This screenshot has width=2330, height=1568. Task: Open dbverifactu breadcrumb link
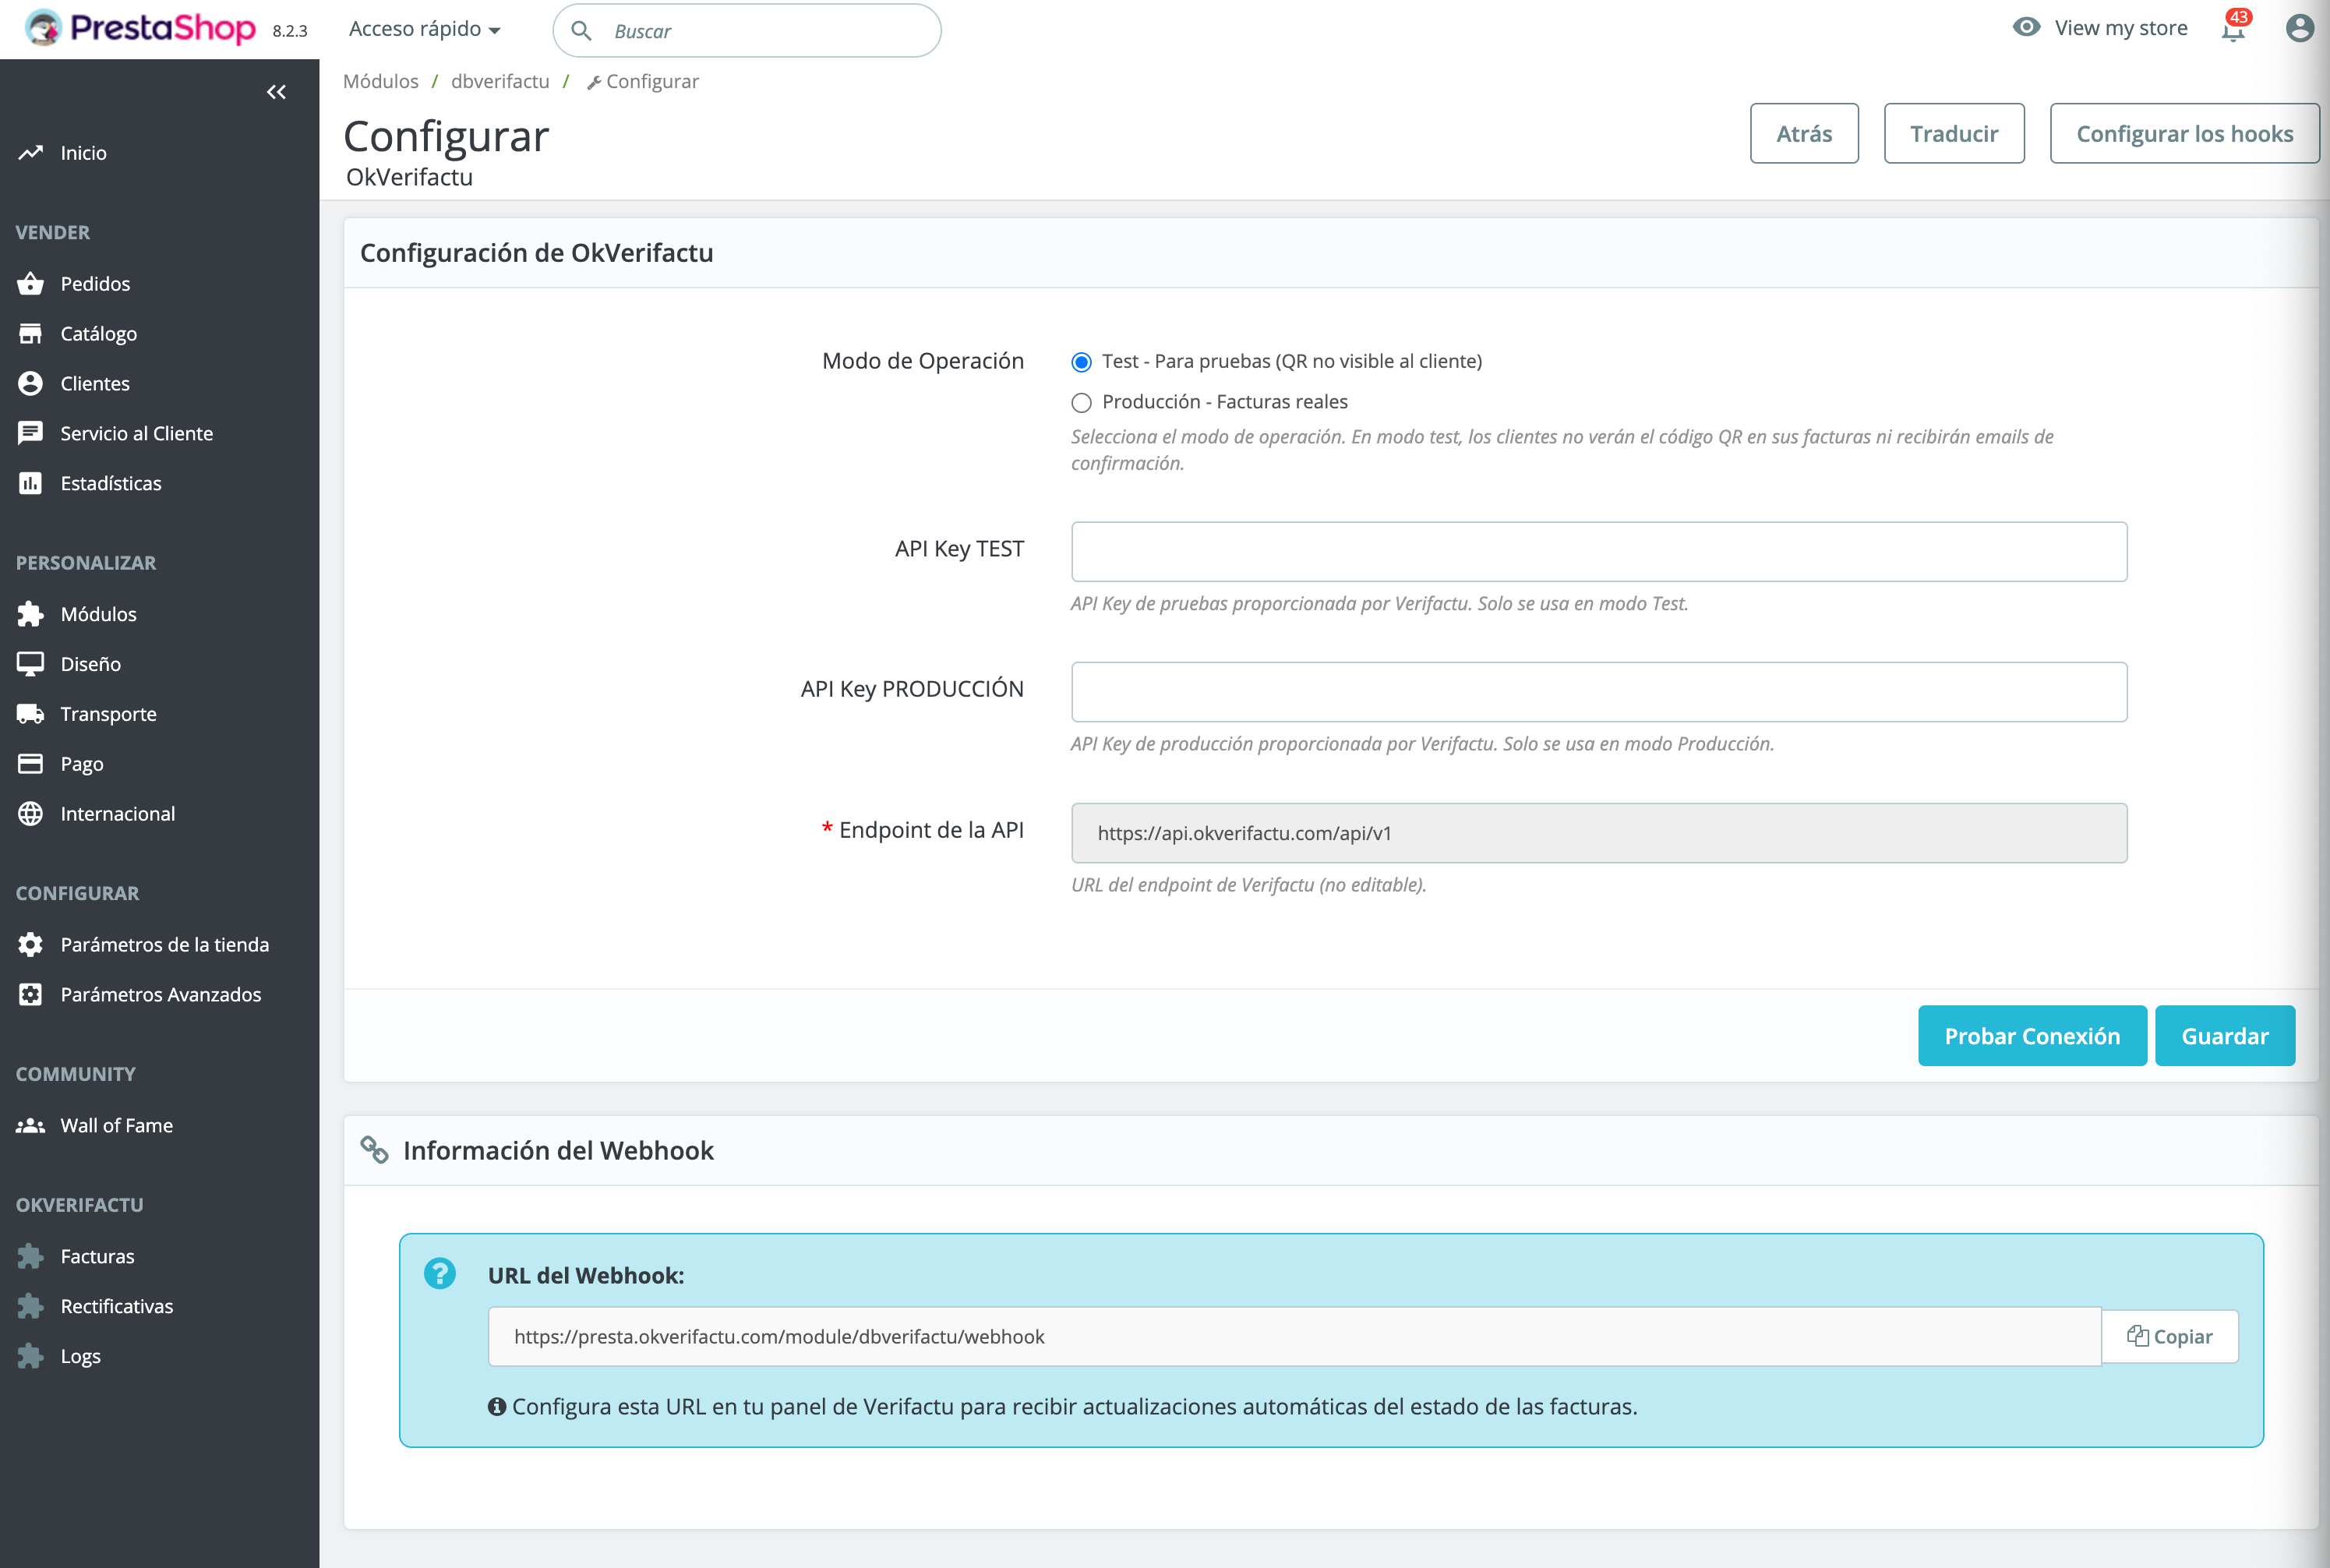pyautogui.click(x=500, y=81)
